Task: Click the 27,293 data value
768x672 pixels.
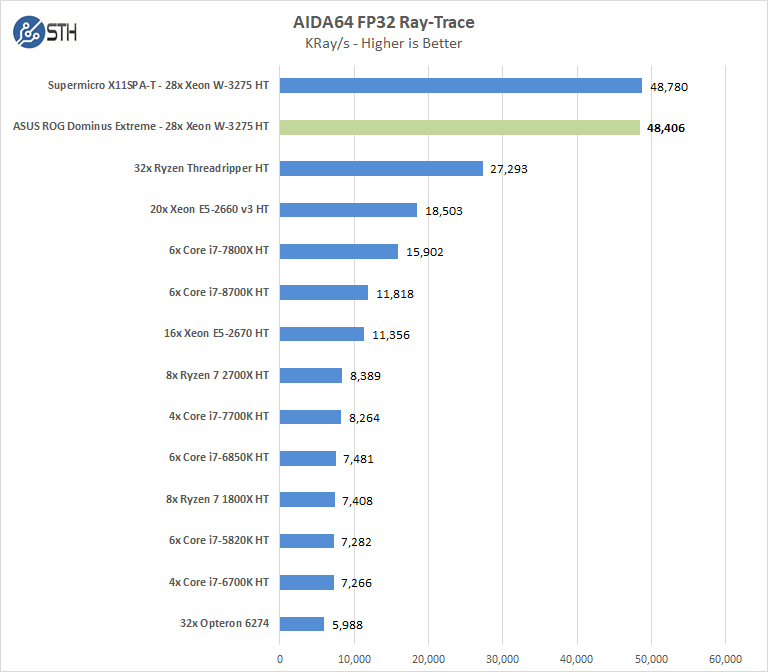Action: coord(508,169)
